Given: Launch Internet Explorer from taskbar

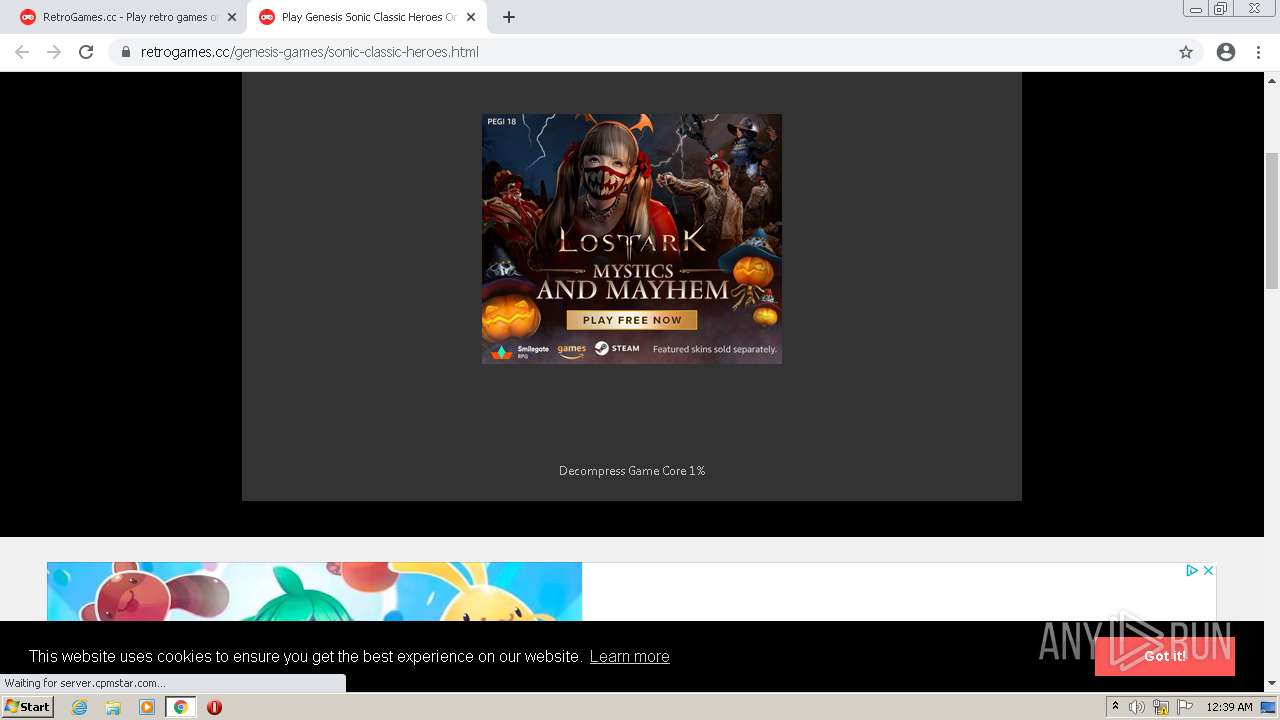Looking at the screenshot, I should coord(79,707).
